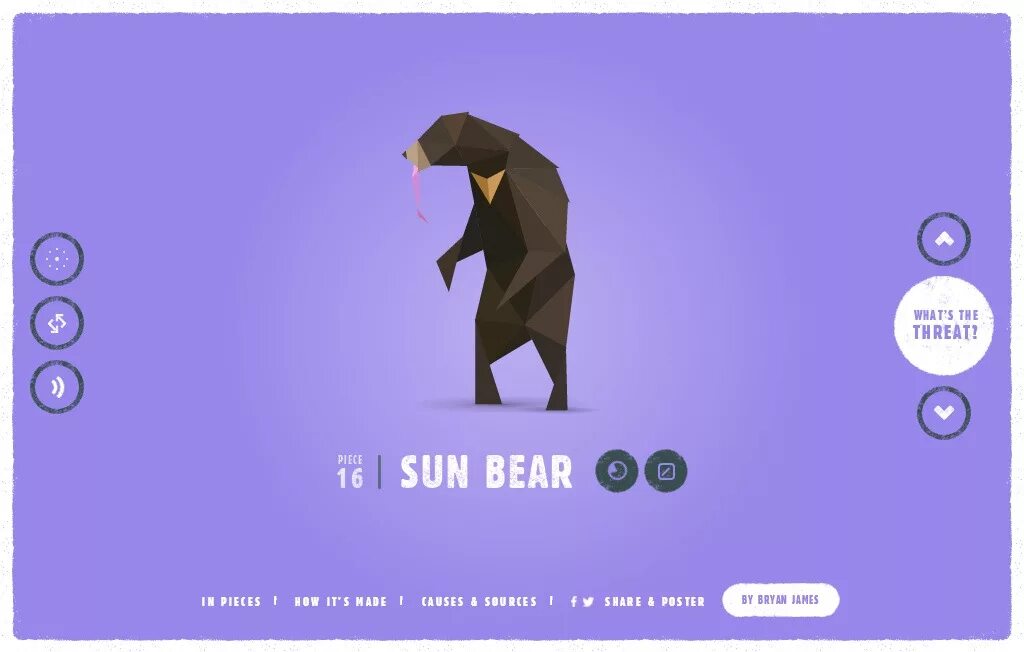Viewport: 1024px width, 652px height.
Task: Open the In Pieces footer link
Action: [231, 601]
